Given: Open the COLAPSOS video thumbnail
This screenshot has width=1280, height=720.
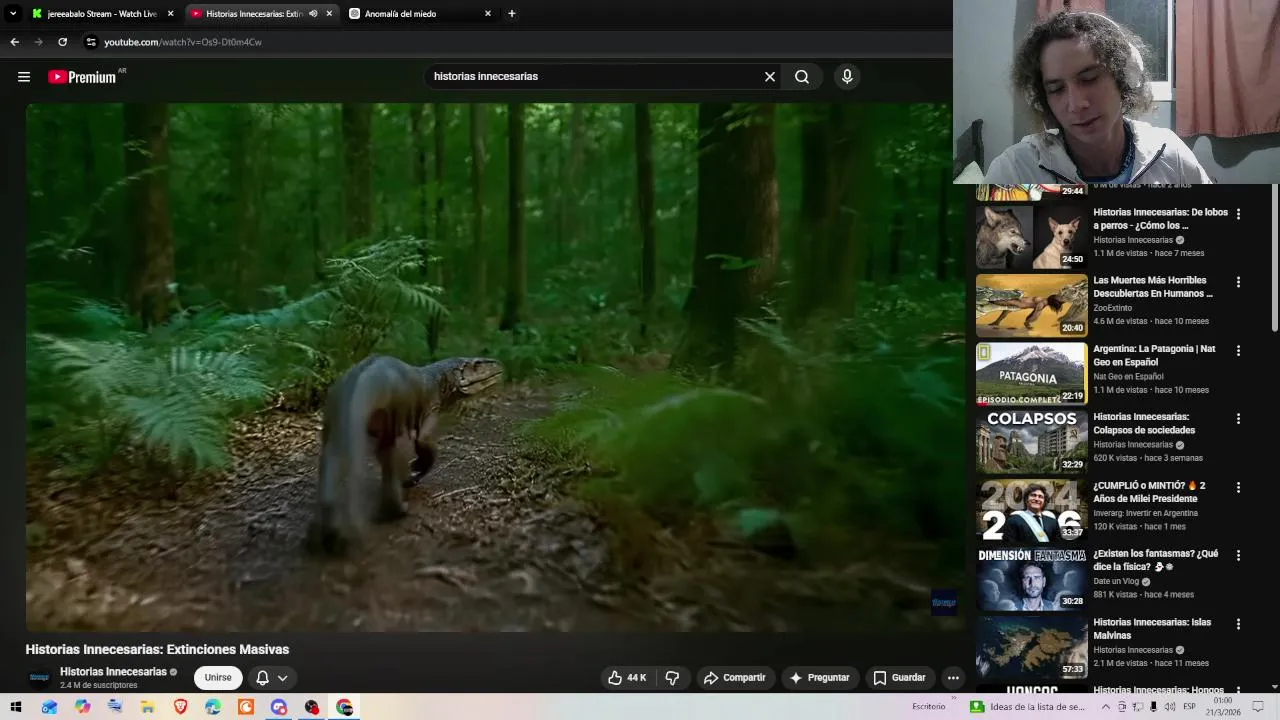Looking at the screenshot, I should [x=1031, y=442].
